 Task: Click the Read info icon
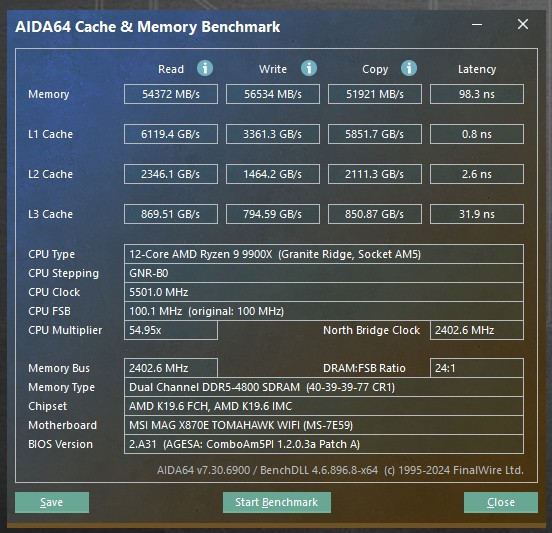click(x=205, y=68)
